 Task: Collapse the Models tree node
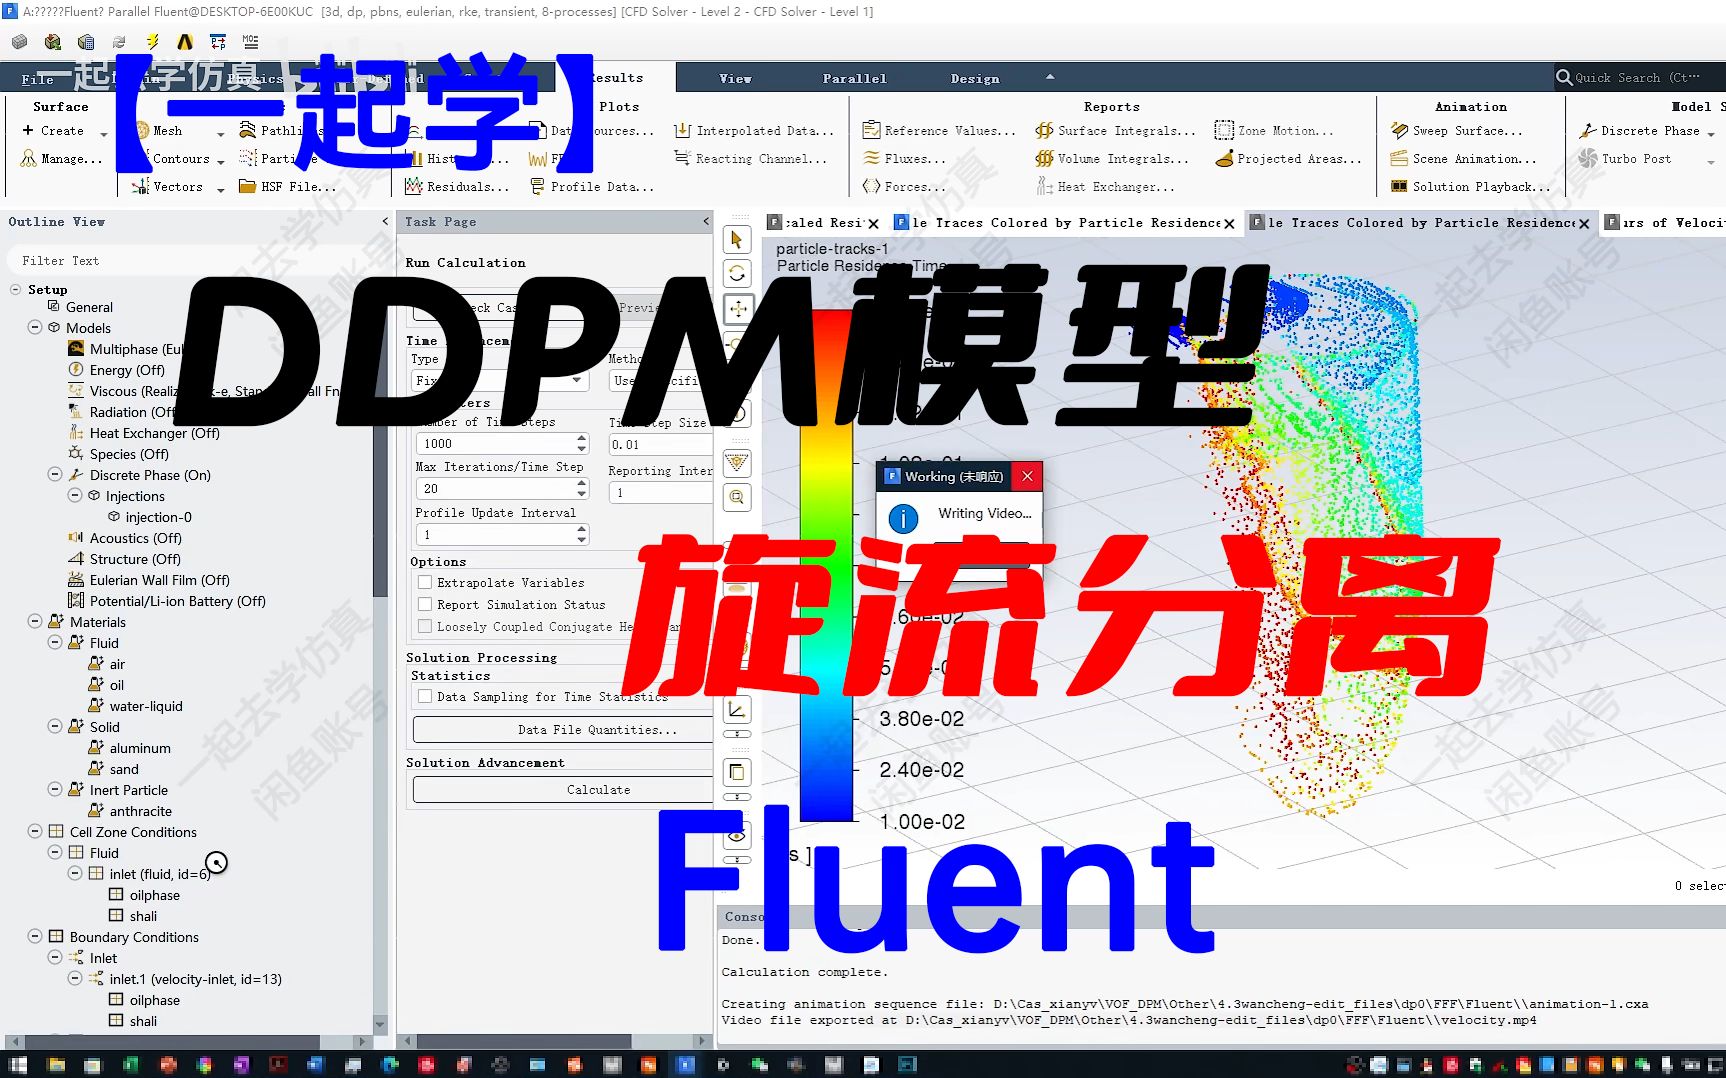(35, 327)
